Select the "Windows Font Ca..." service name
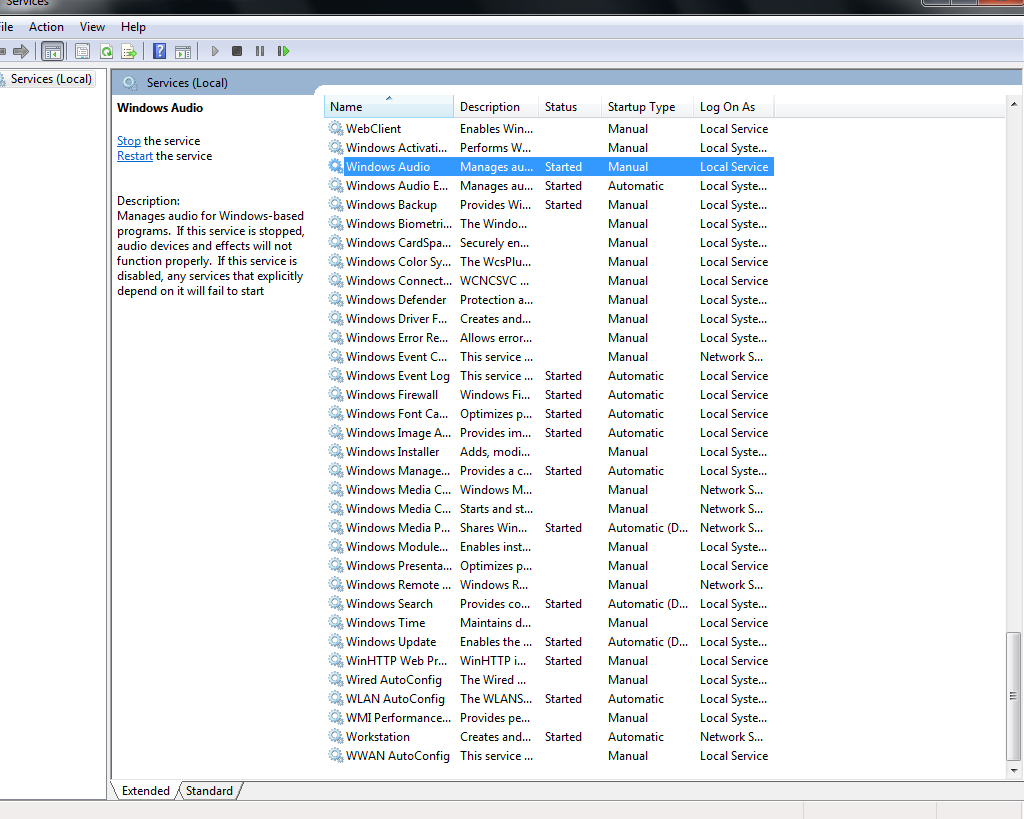The image size is (1024, 819). [397, 413]
